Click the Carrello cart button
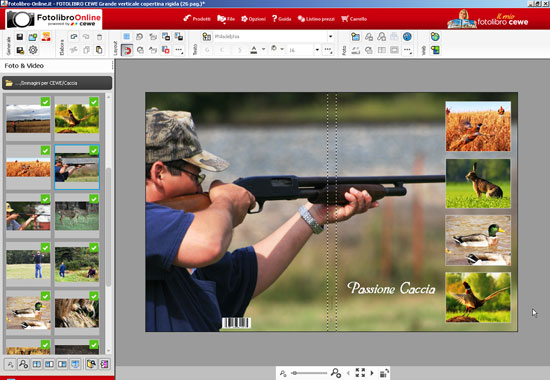The height and width of the screenshot is (380, 550). pyautogui.click(x=354, y=19)
